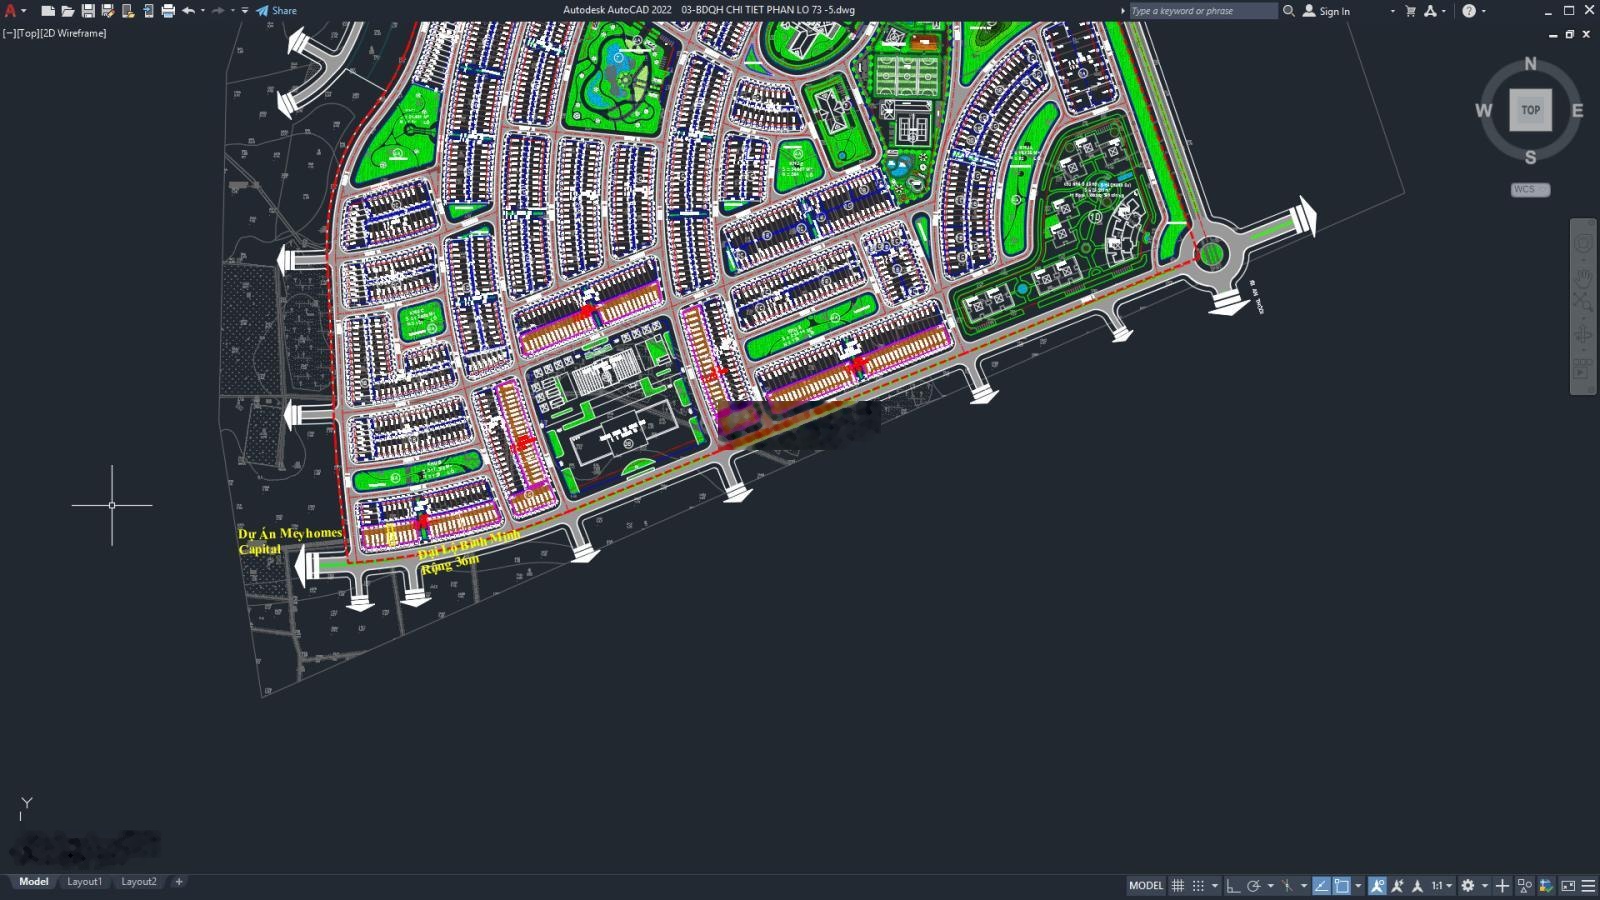The height and width of the screenshot is (900, 1600).
Task: Toggle Ortho mode in status bar
Action: pyautogui.click(x=1233, y=886)
